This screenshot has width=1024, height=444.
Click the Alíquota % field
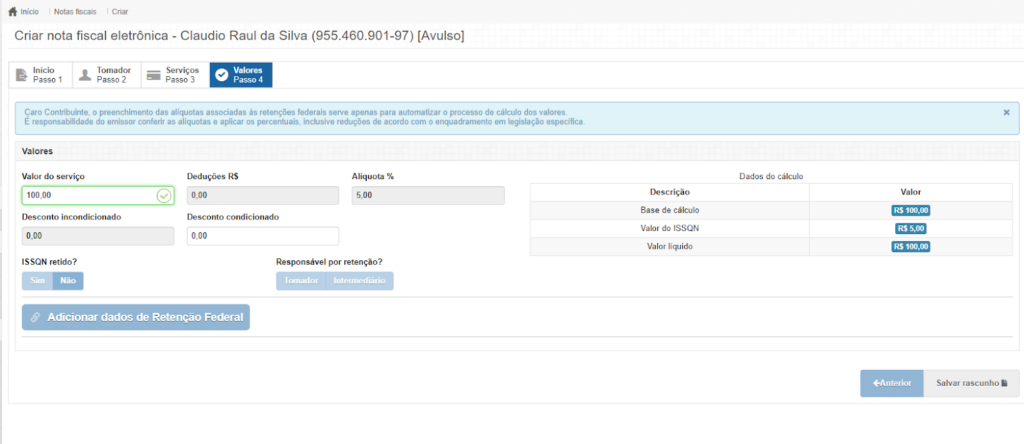pyautogui.click(x=428, y=195)
